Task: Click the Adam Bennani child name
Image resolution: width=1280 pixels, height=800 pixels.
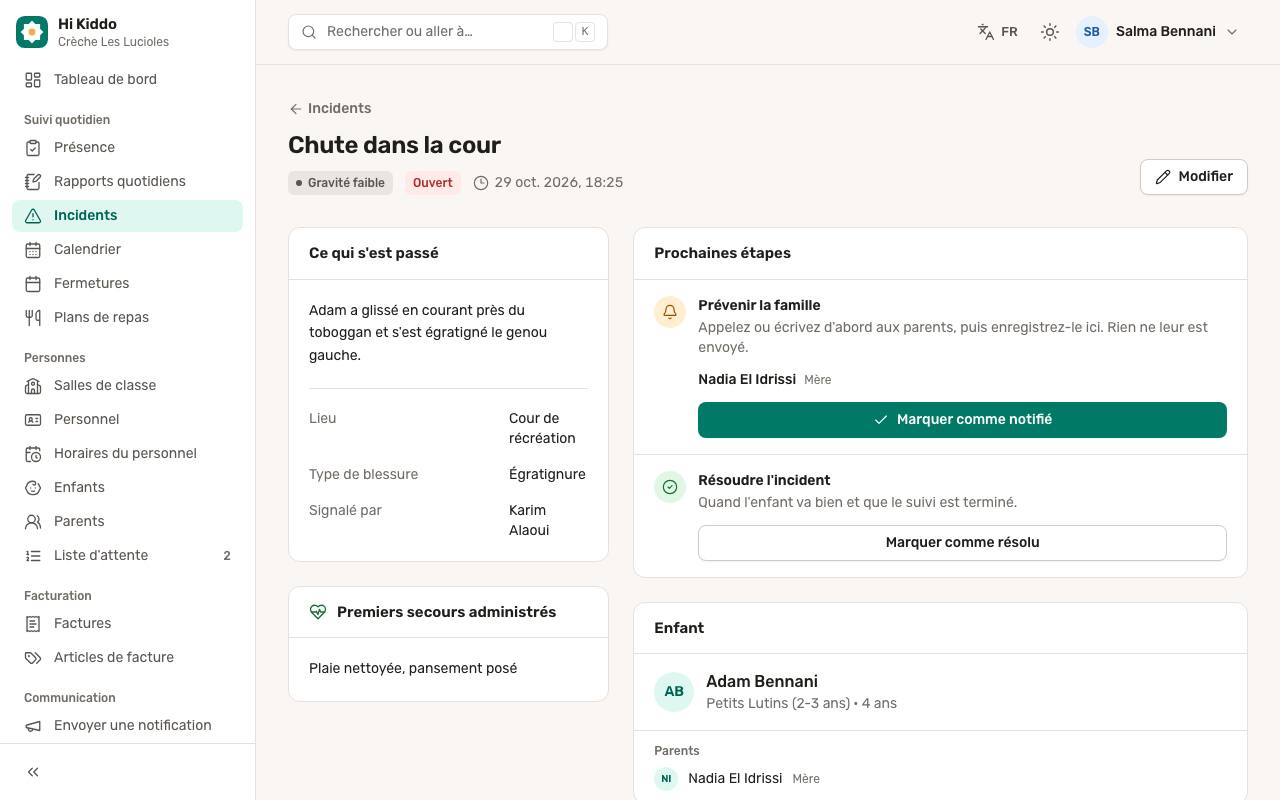Action: coord(762,682)
